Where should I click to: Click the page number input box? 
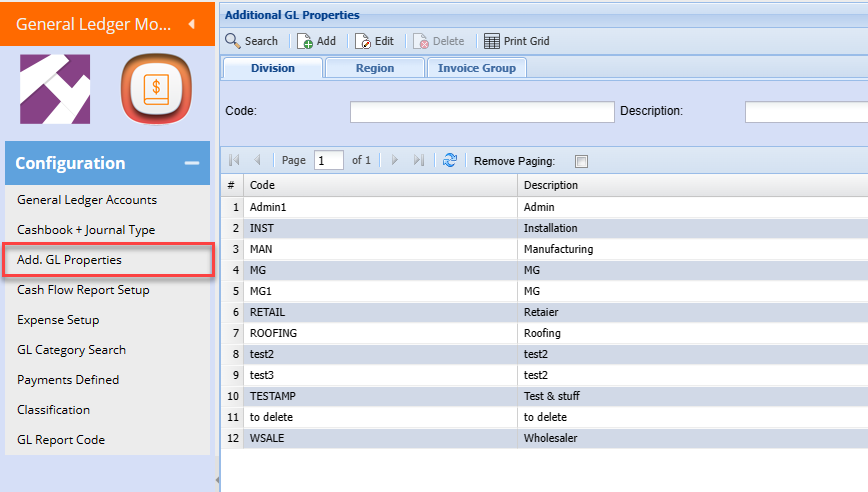click(328, 160)
